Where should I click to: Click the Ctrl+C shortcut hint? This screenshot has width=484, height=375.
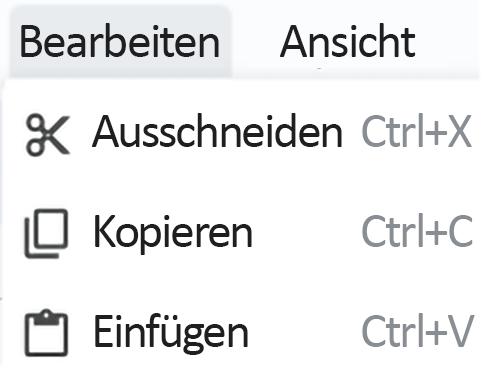[417, 231]
